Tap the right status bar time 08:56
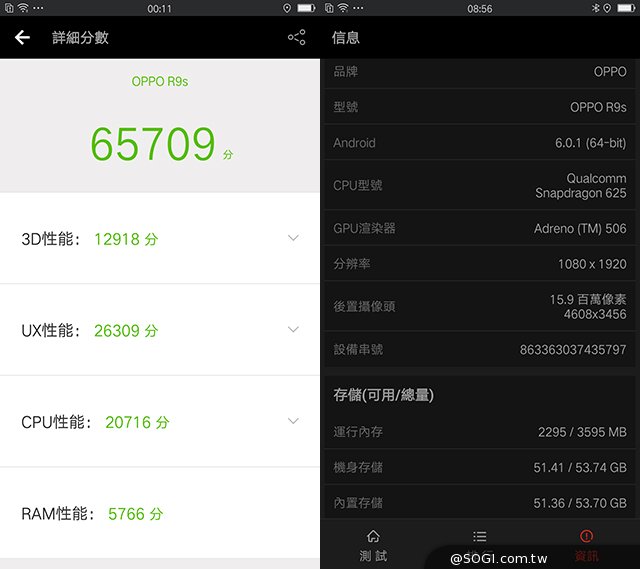The width and height of the screenshot is (640, 569). [x=480, y=9]
